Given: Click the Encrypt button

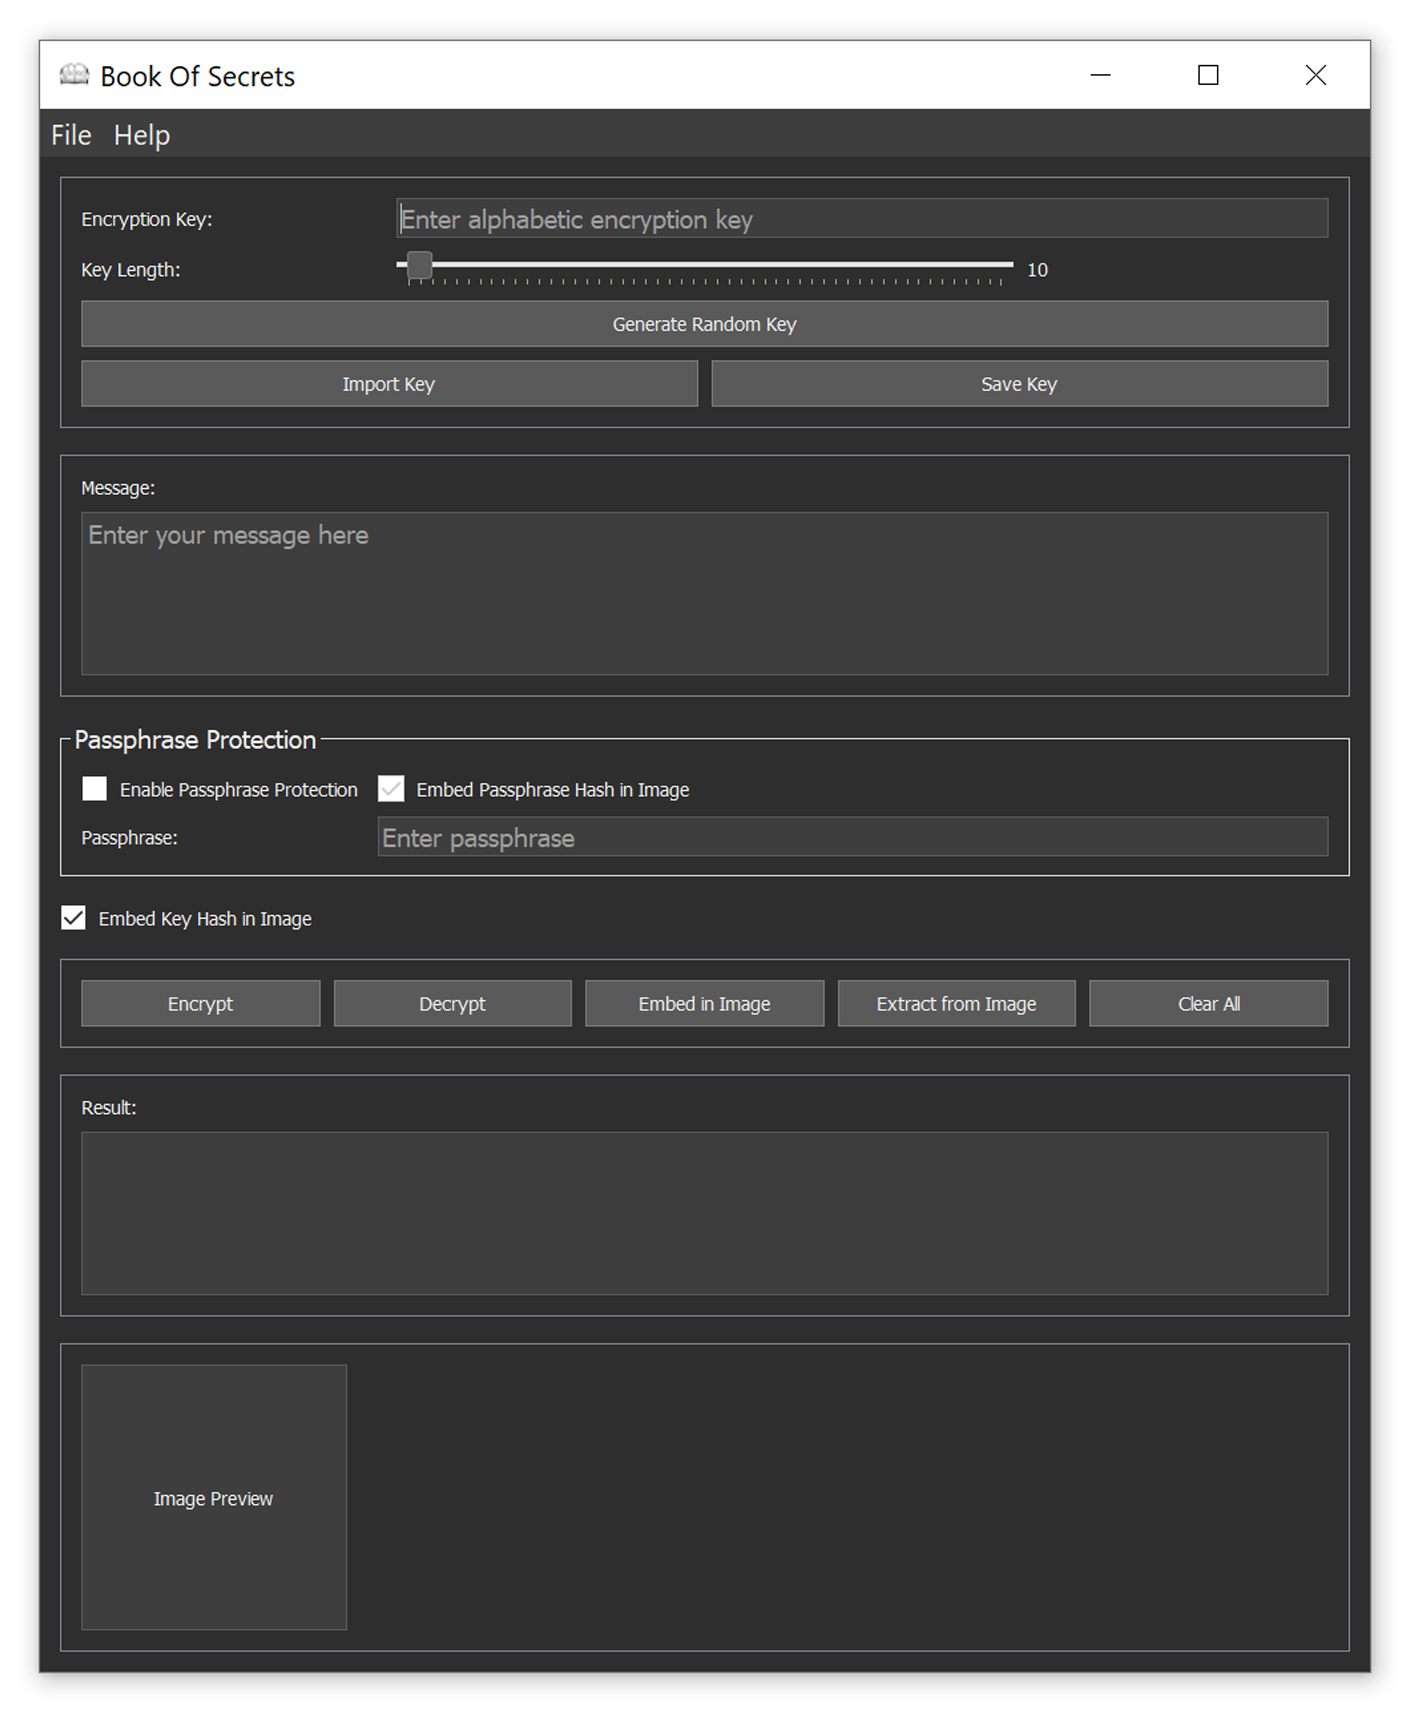Looking at the screenshot, I should coord(200,1004).
